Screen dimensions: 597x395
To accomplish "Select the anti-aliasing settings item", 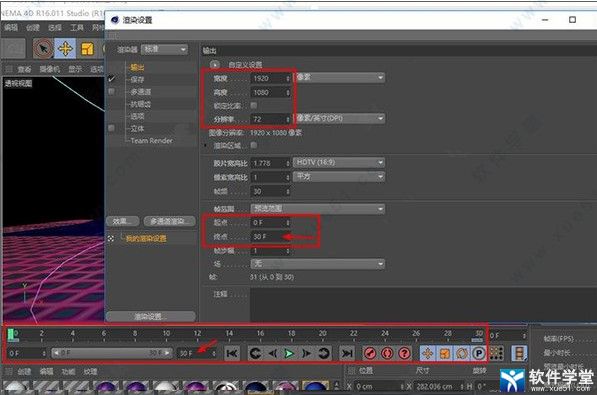I will point(140,104).
